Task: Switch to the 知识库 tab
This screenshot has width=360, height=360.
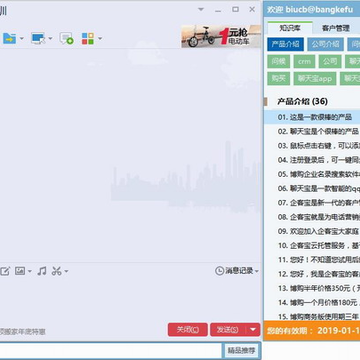Action: click(x=290, y=28)
